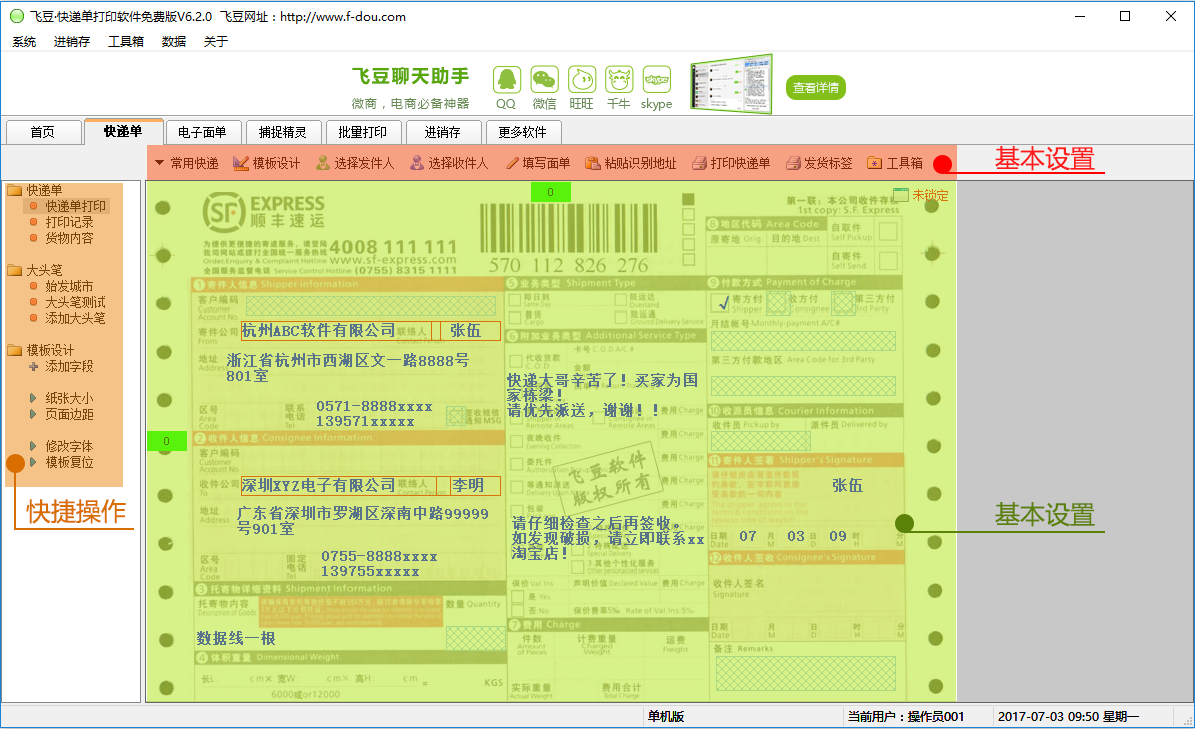This screenshot has width=1195, height=729.
Task: Switch to the 更多软件 tab
Action: pyautogui.click(x=523, y=133)
